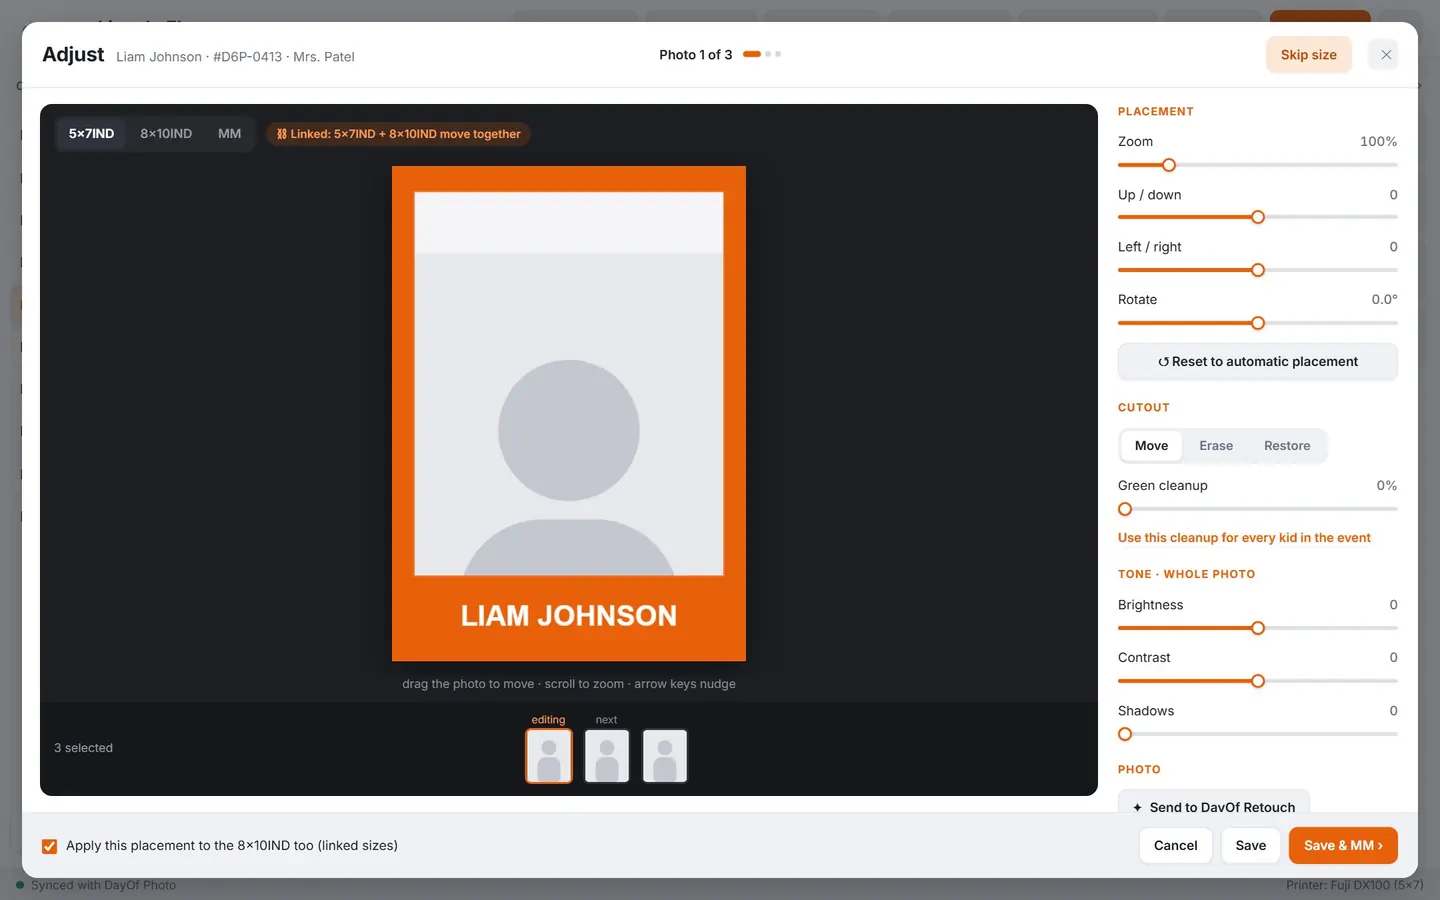Click the reset arrow icon for automatic placement
Viewport: 1440px width, 900px height.
[1163, 362]
